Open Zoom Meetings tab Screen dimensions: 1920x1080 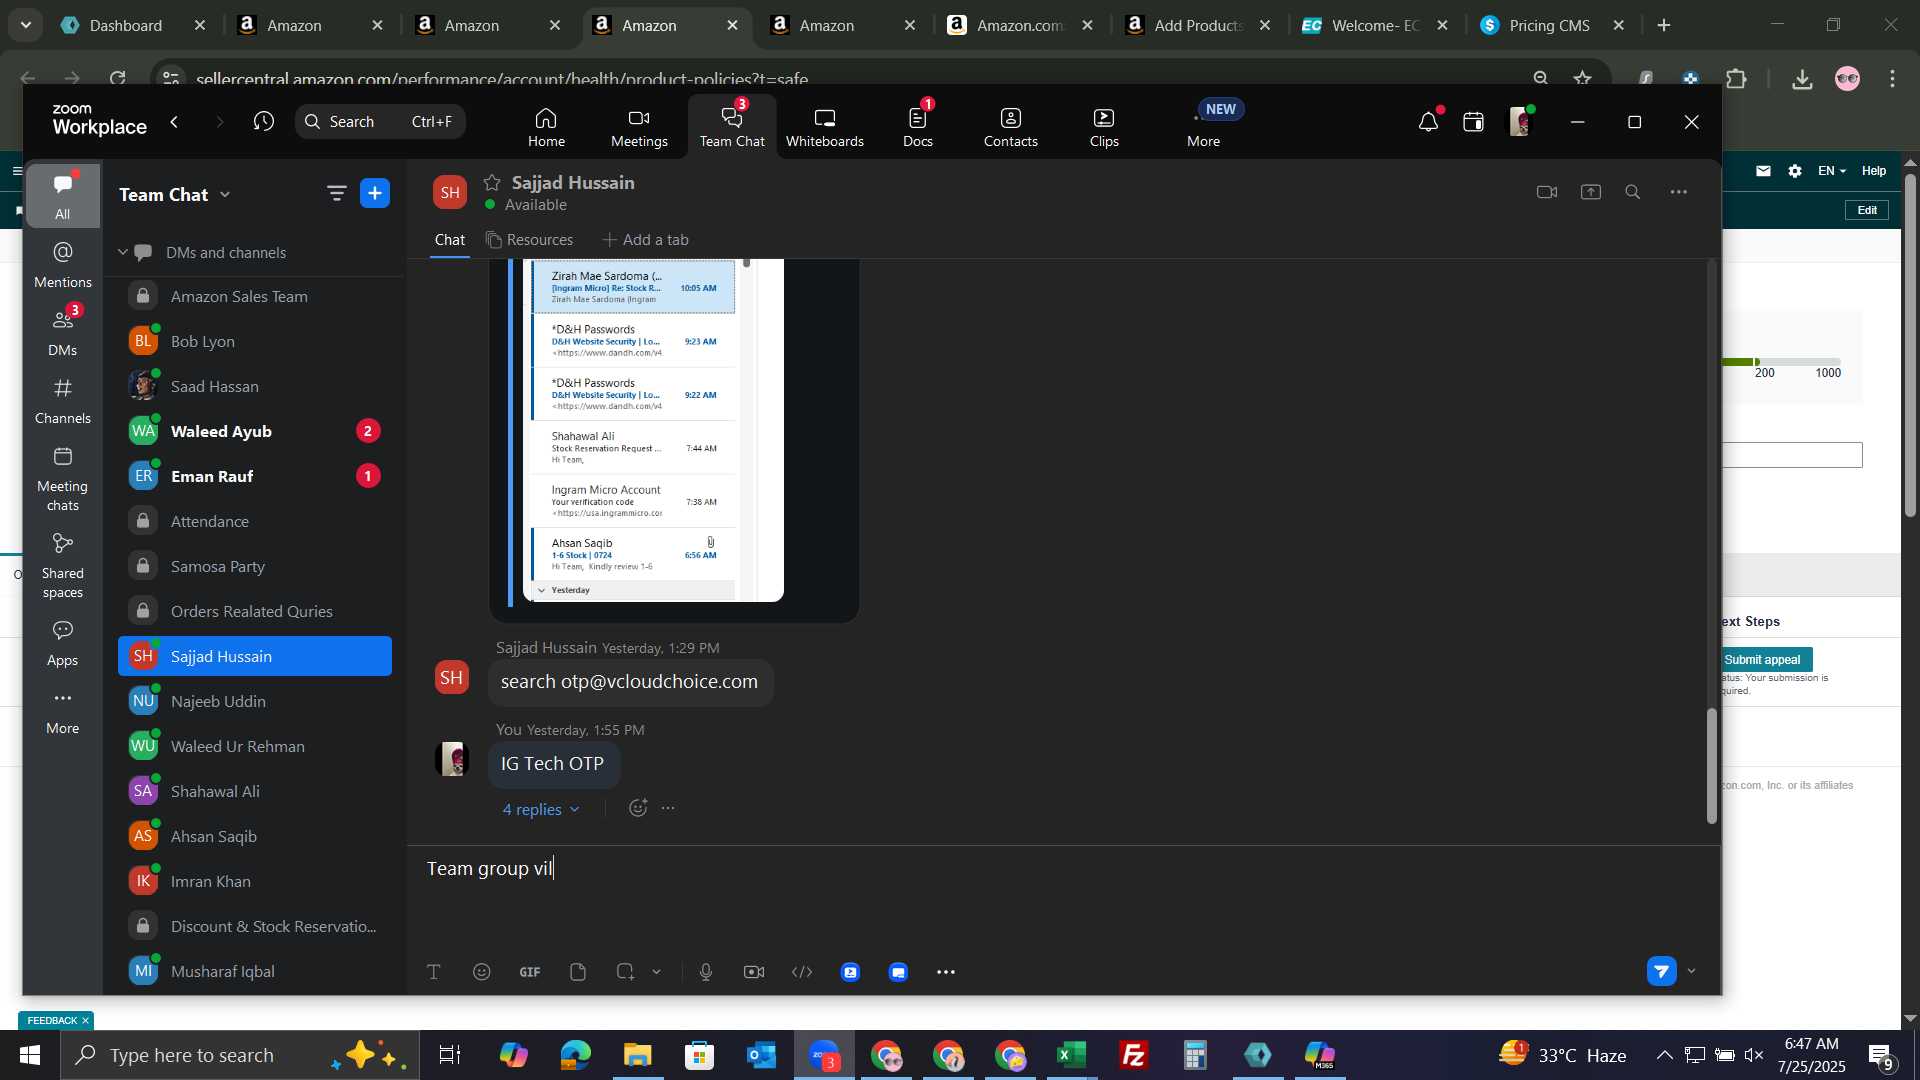click(x=639, y=128)
